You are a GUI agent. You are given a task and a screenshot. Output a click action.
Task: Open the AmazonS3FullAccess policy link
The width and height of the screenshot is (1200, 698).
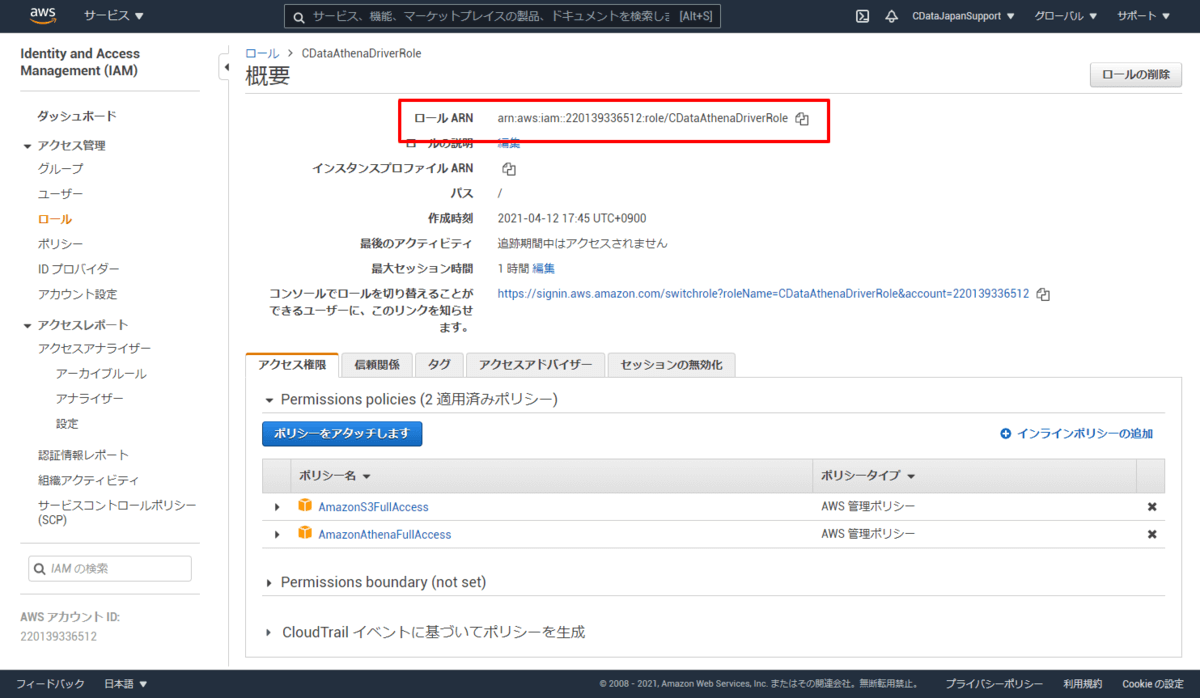(373, 507)
